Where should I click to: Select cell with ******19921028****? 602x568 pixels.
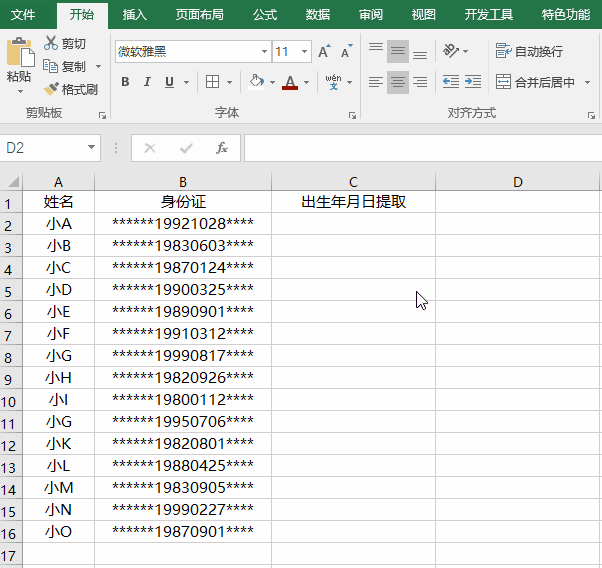pyautogui.click(x=183, y=224)
